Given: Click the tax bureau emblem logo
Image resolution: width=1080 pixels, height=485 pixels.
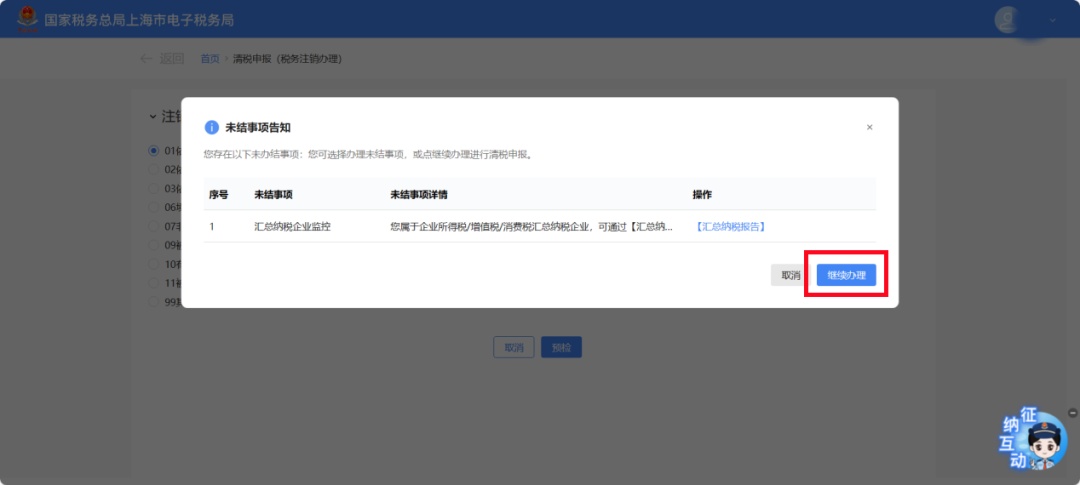Looking at the screenshot, I should pos(26,19).
